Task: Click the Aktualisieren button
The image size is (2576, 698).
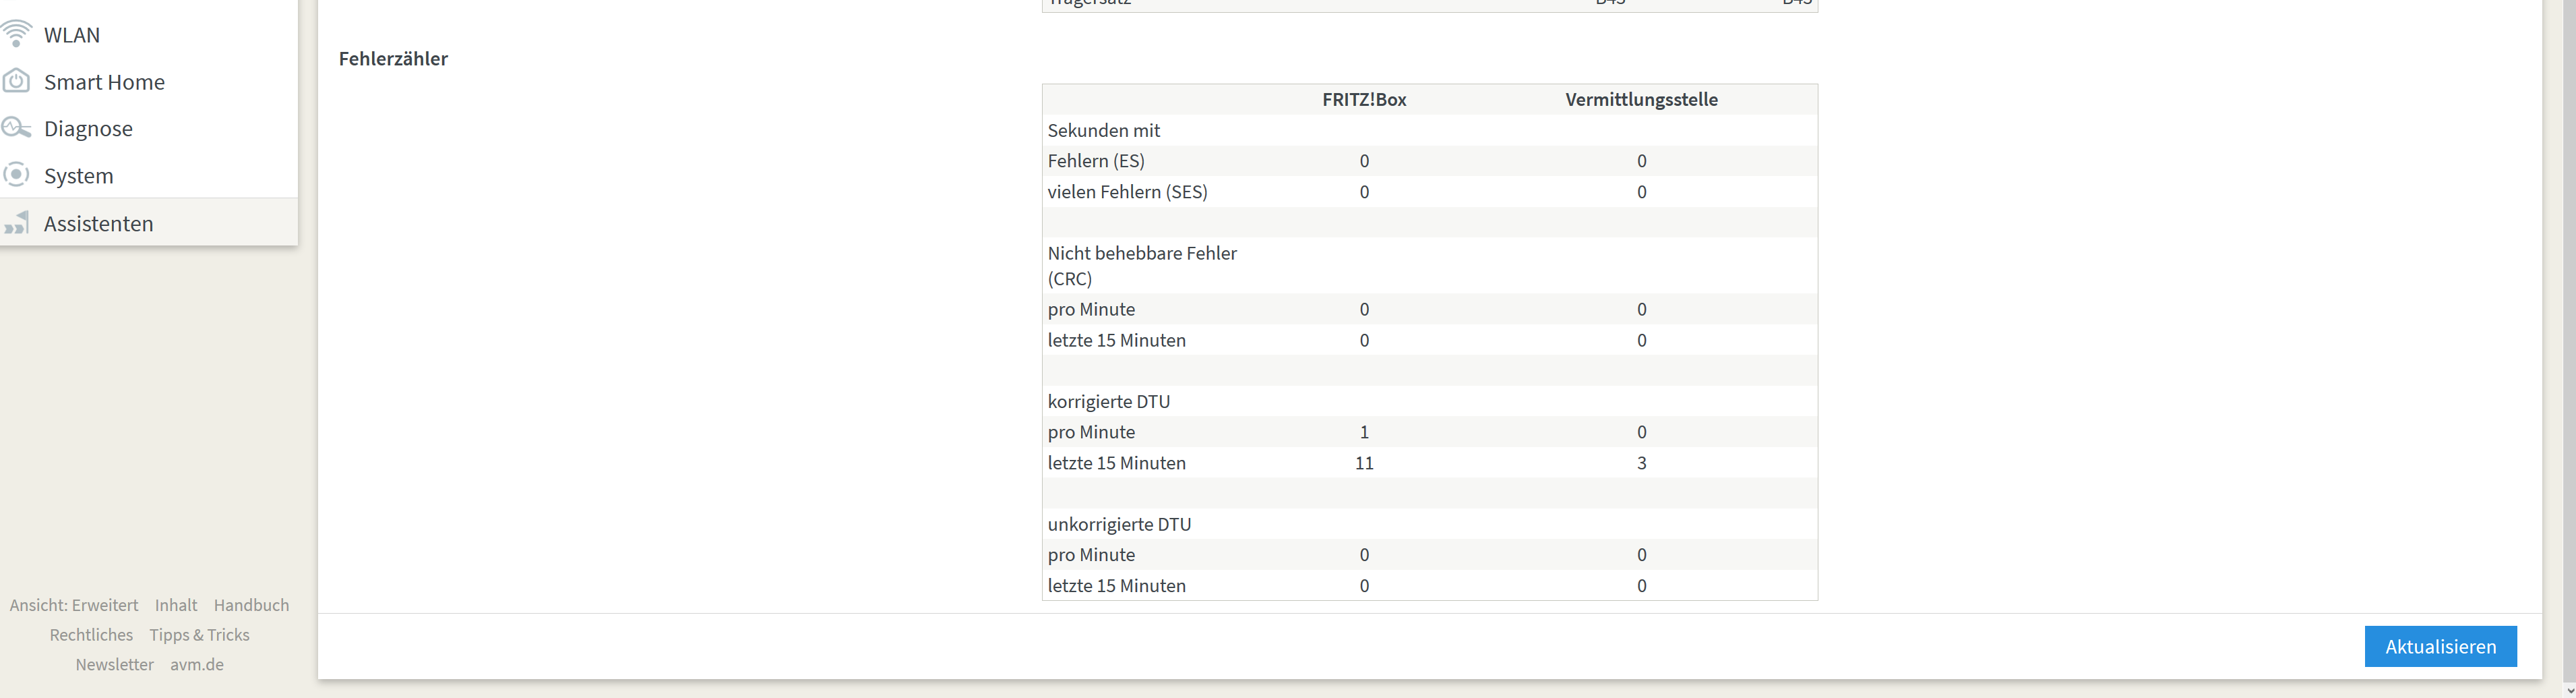Action: coord(2440,646)
